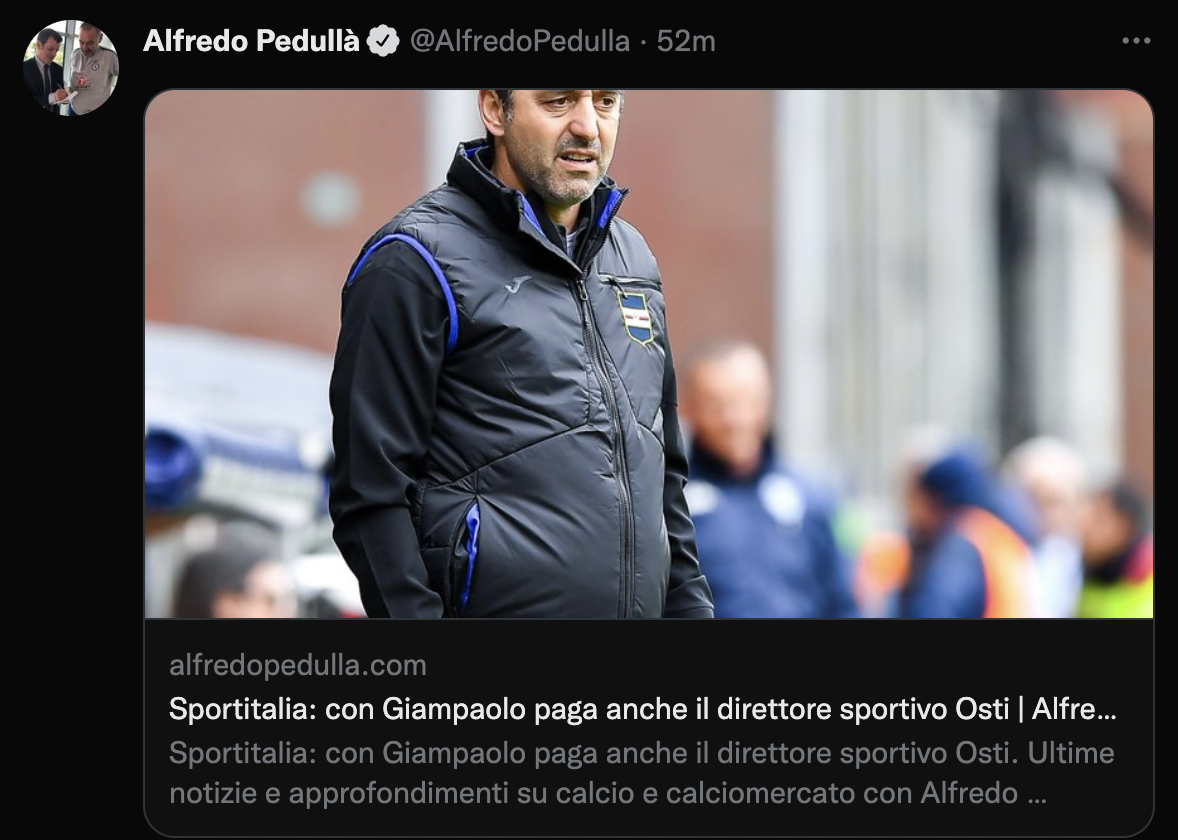
Task: Open tweet permalink via the 52m timestamp
Action: [x=686, y=41]
